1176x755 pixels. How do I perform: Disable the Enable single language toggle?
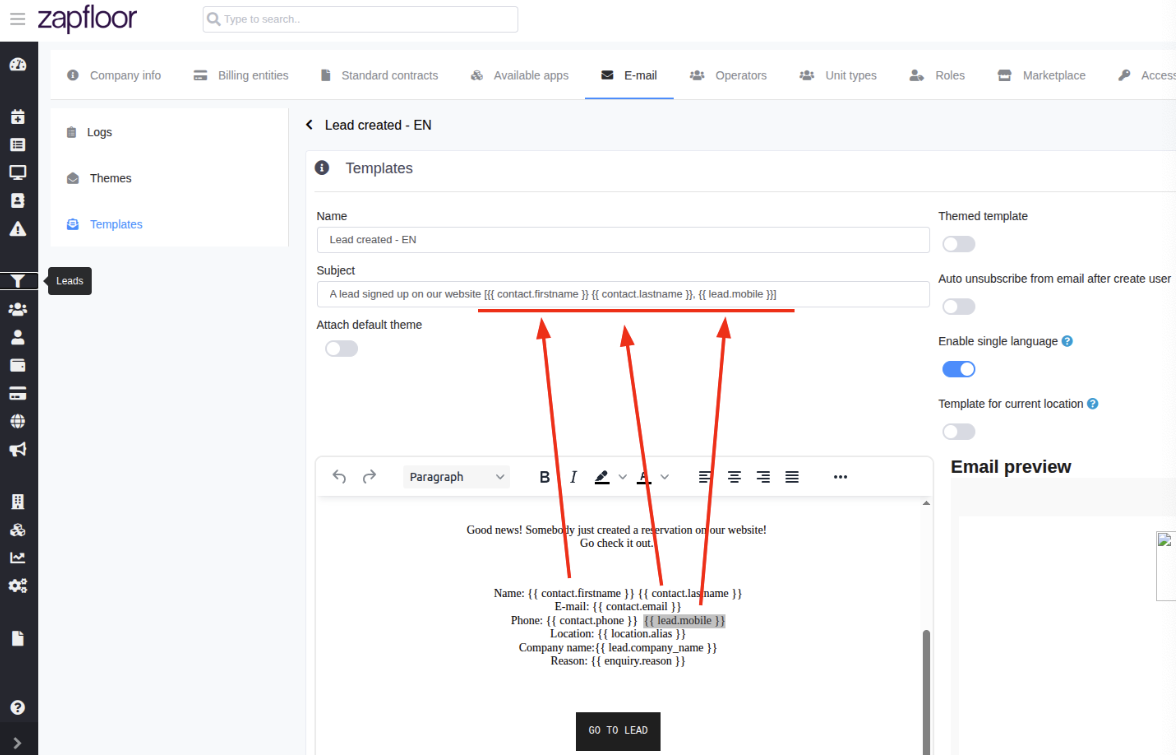(x=957, y=368)
